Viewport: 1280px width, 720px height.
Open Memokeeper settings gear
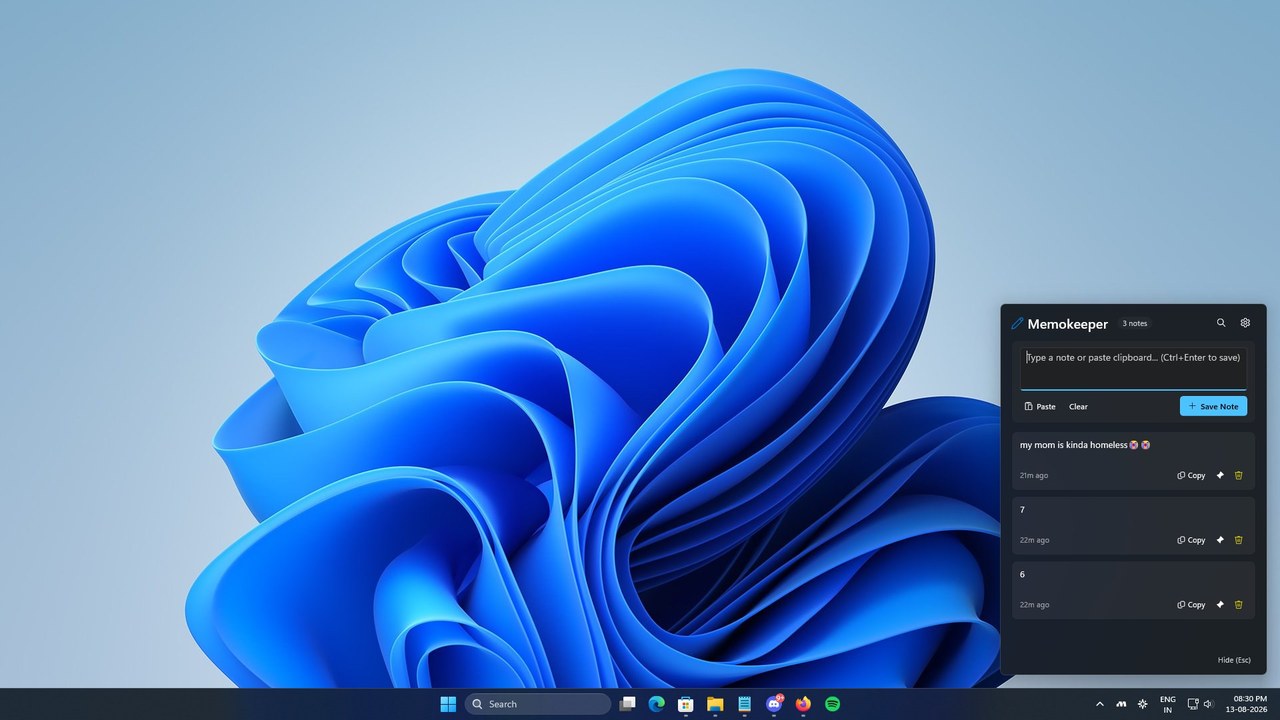(1245, 323)
